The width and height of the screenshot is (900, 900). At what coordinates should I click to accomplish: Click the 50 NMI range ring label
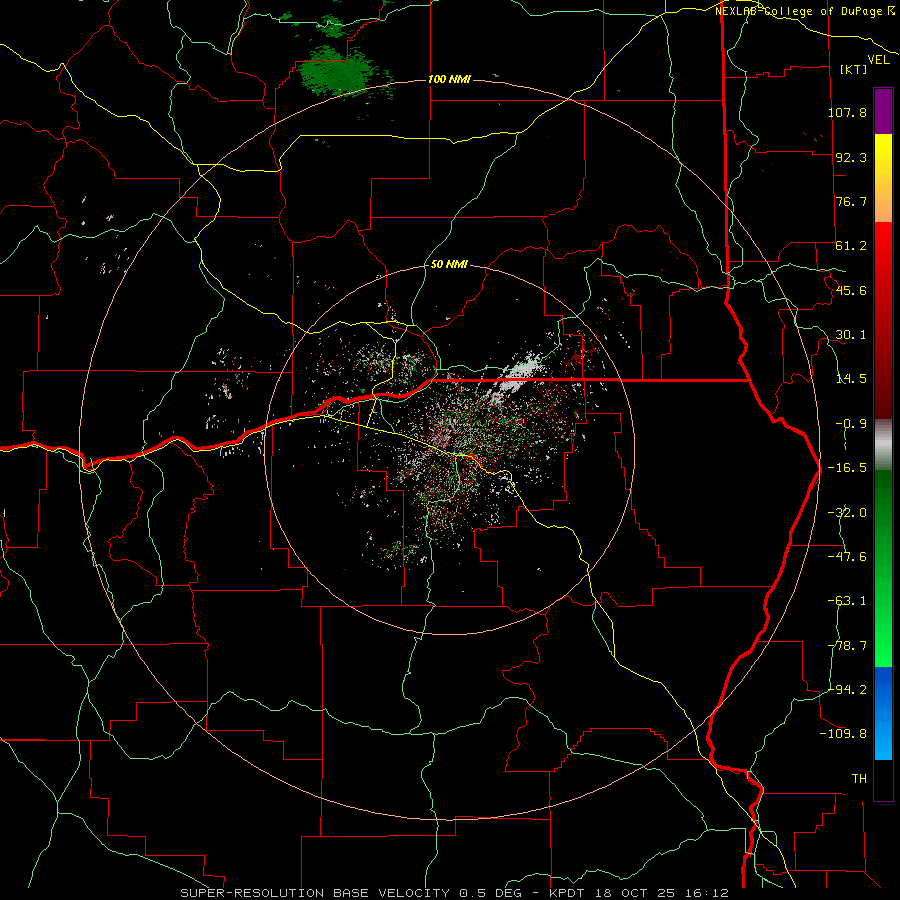tap(449, 264)
